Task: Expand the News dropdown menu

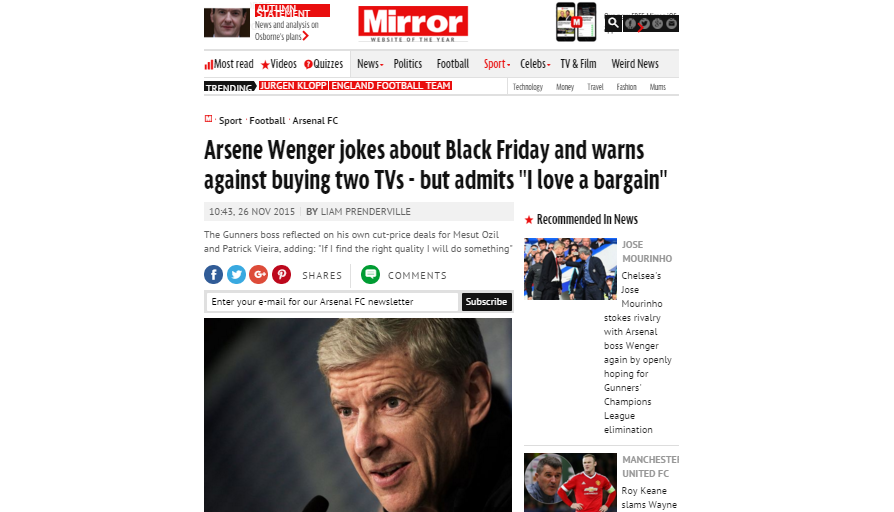Action: pos(370,64)
